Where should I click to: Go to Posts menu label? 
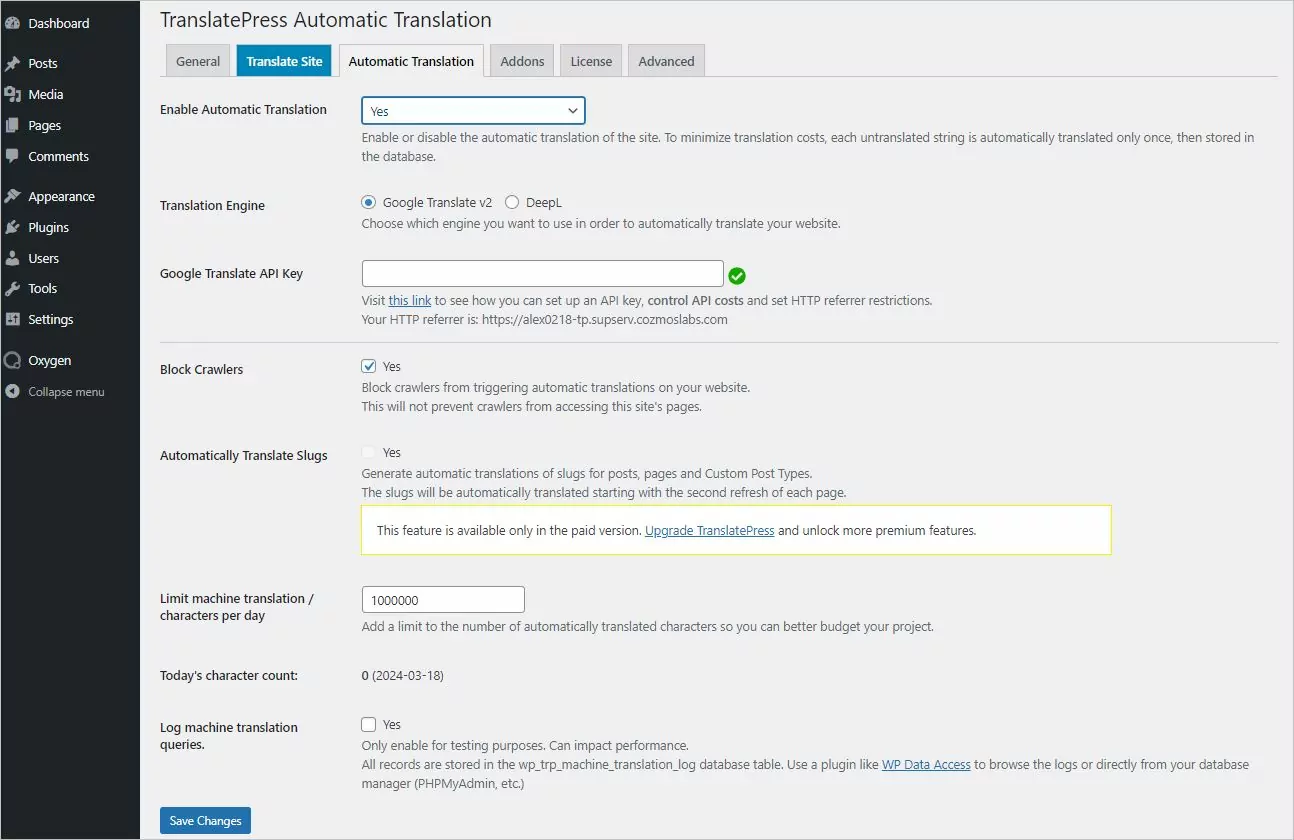pyautogui.click(x=43, y=63)
